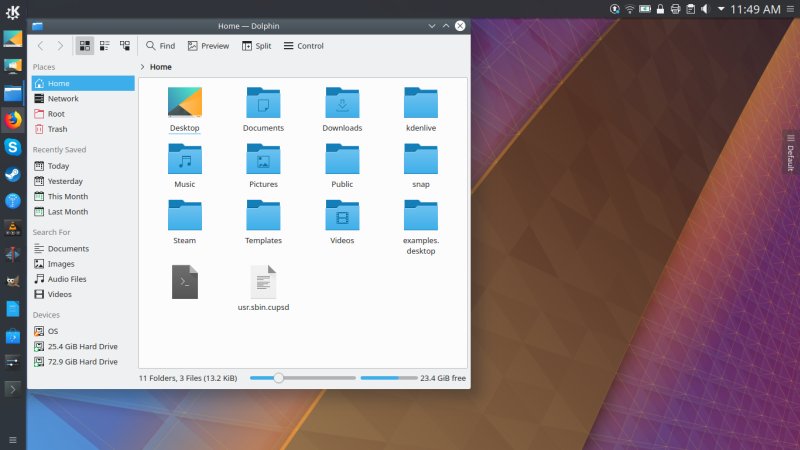Open the printer tray icon
Image resolution: width=800 pixels, height=450 pixels.
pos(676,9)
